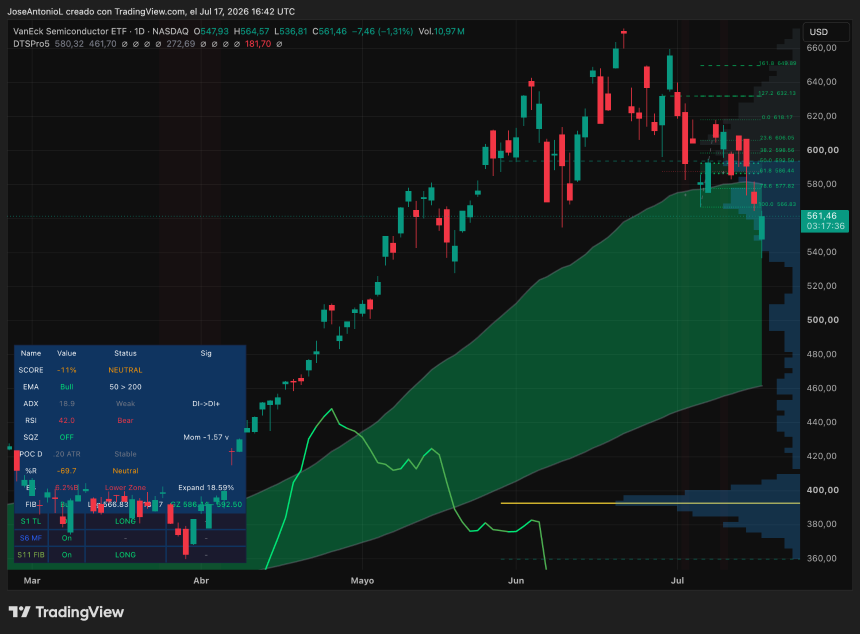Click the ADX row name cell

[x=31, y=404]
